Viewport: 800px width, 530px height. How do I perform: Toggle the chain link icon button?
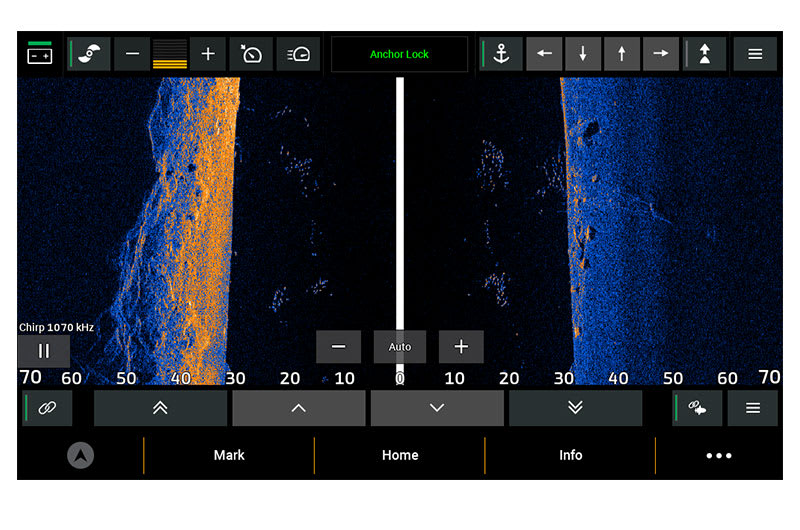[47, 408]
